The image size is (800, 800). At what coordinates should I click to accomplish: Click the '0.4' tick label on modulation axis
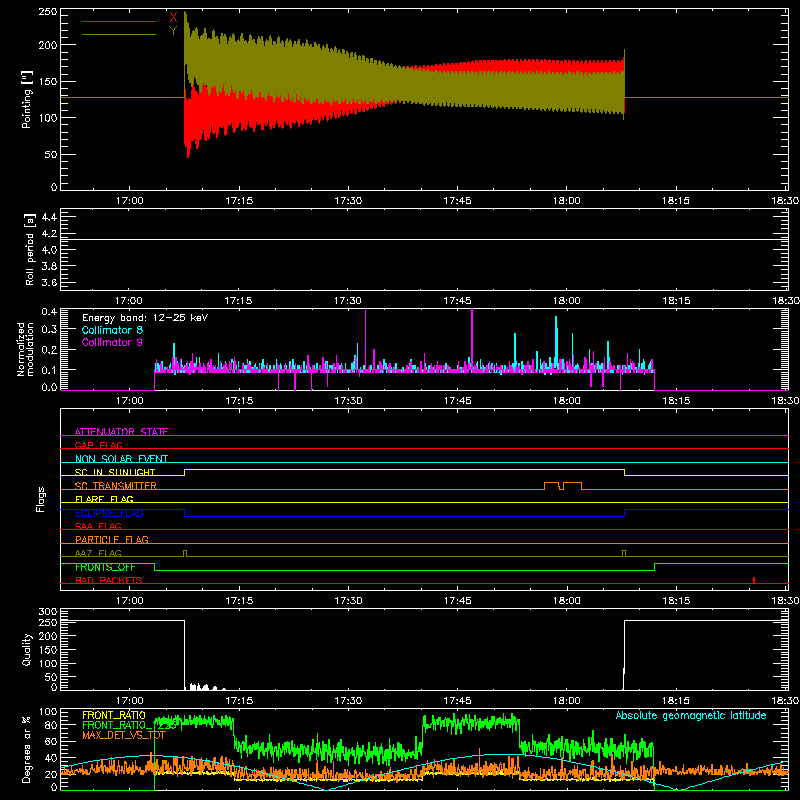pos(49,311)
